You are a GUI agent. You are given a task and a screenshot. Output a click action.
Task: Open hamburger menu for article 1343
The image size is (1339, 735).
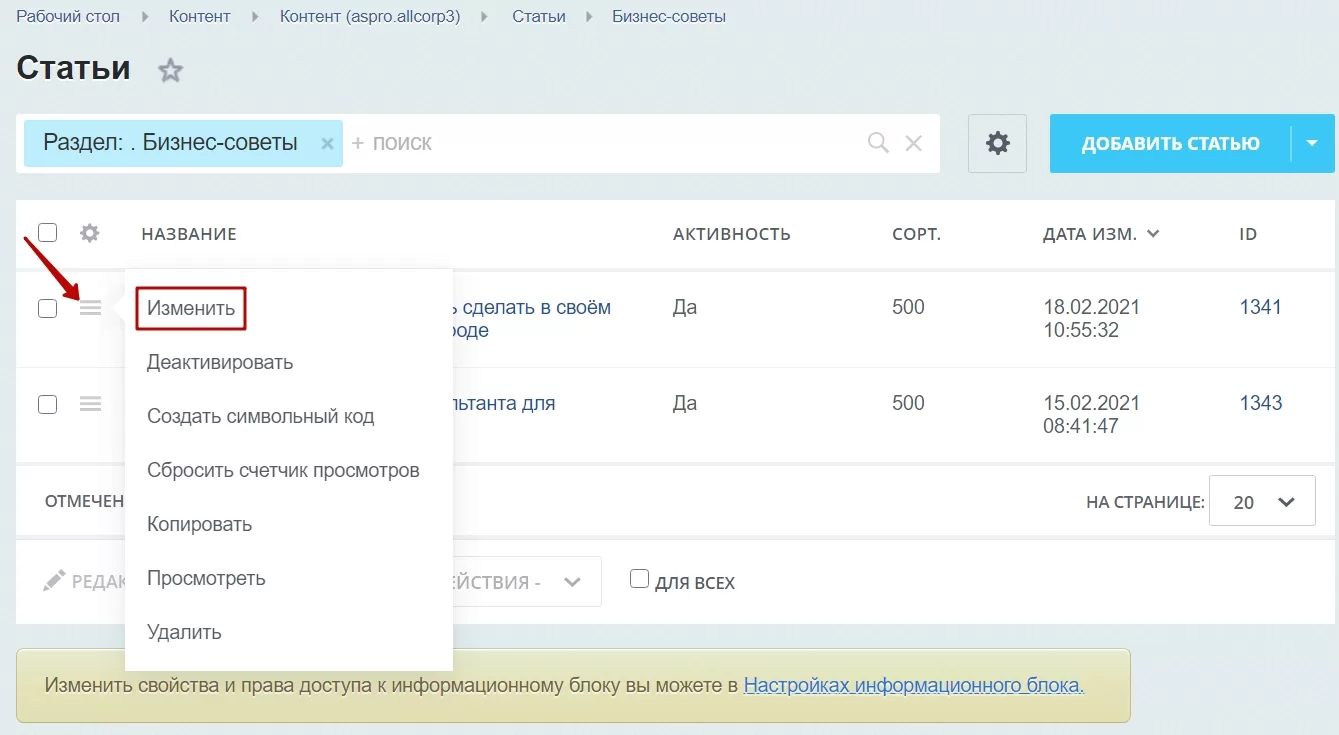(91, 404)
